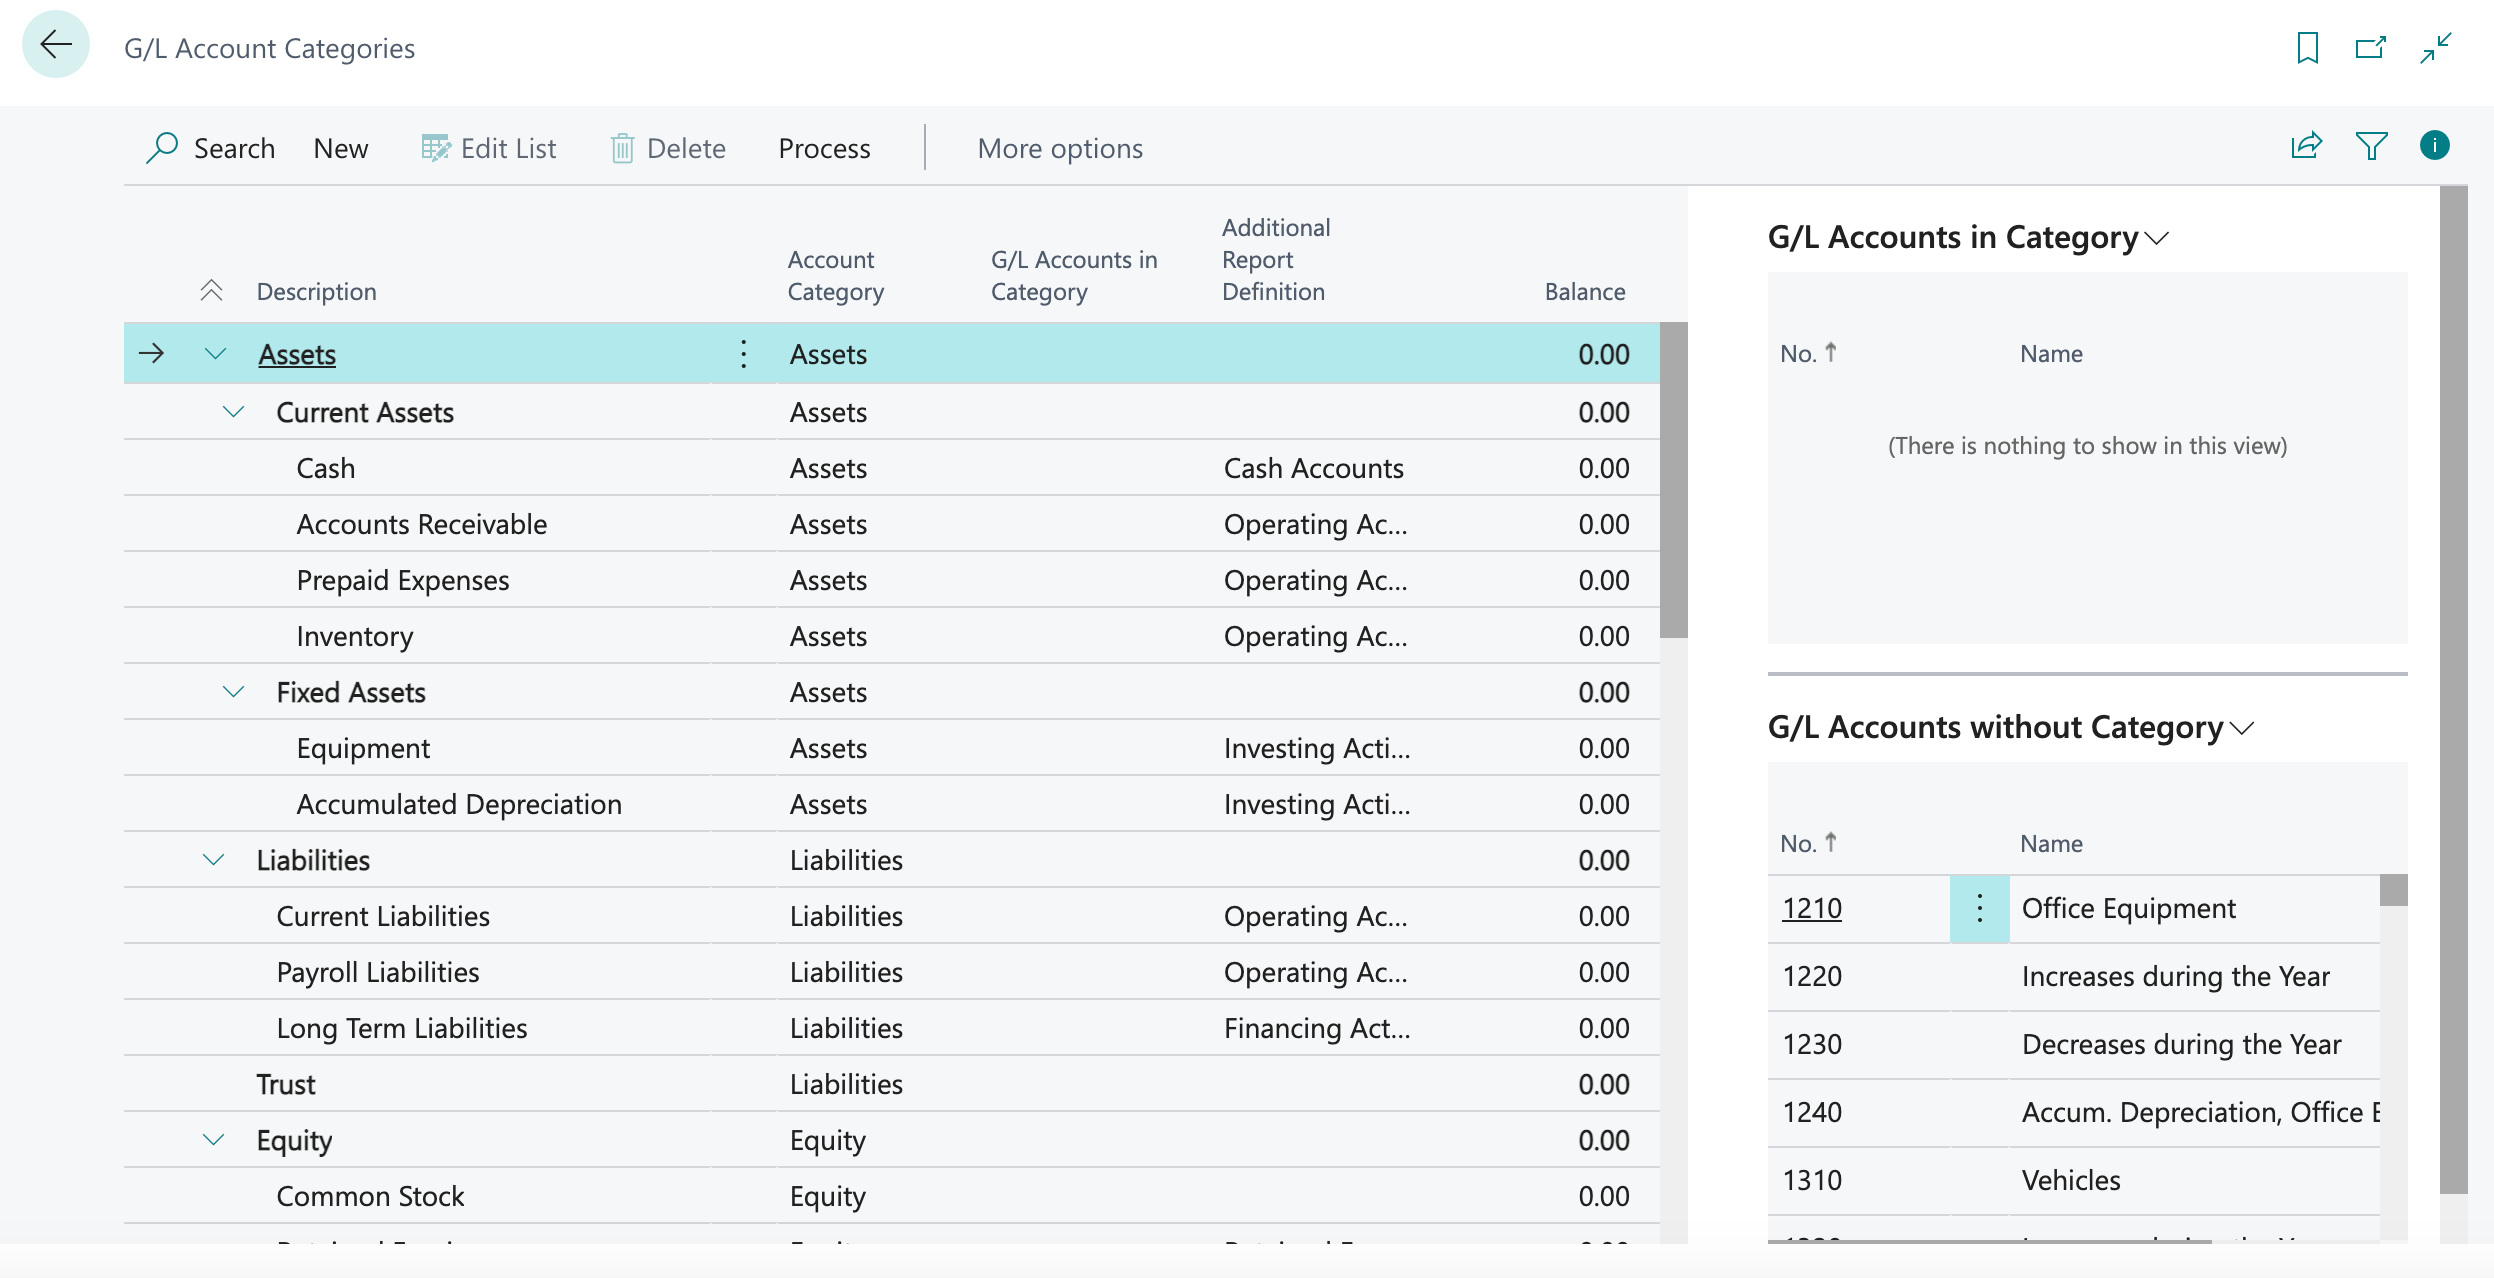The image size is (2494, 1278).
Task: Open the New menu item
Action: [341, 149]
